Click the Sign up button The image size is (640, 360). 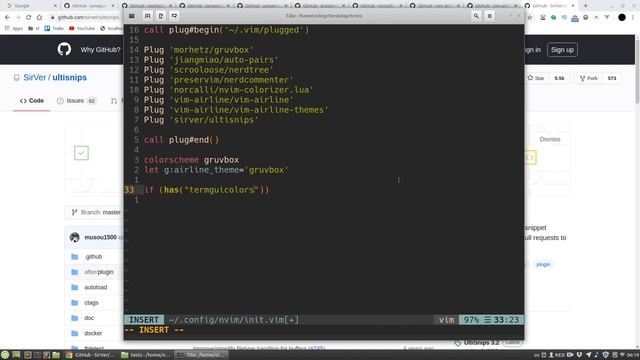562,50
